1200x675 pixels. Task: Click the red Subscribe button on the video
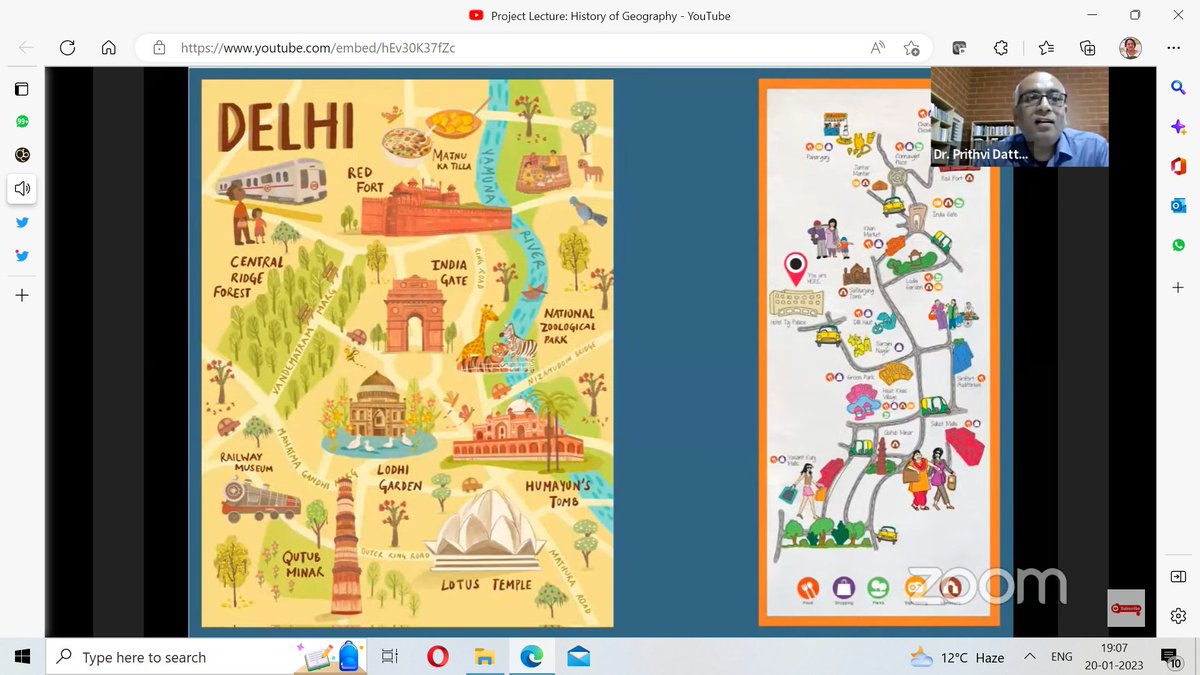pyautogui.click(x=1126, y=607)
